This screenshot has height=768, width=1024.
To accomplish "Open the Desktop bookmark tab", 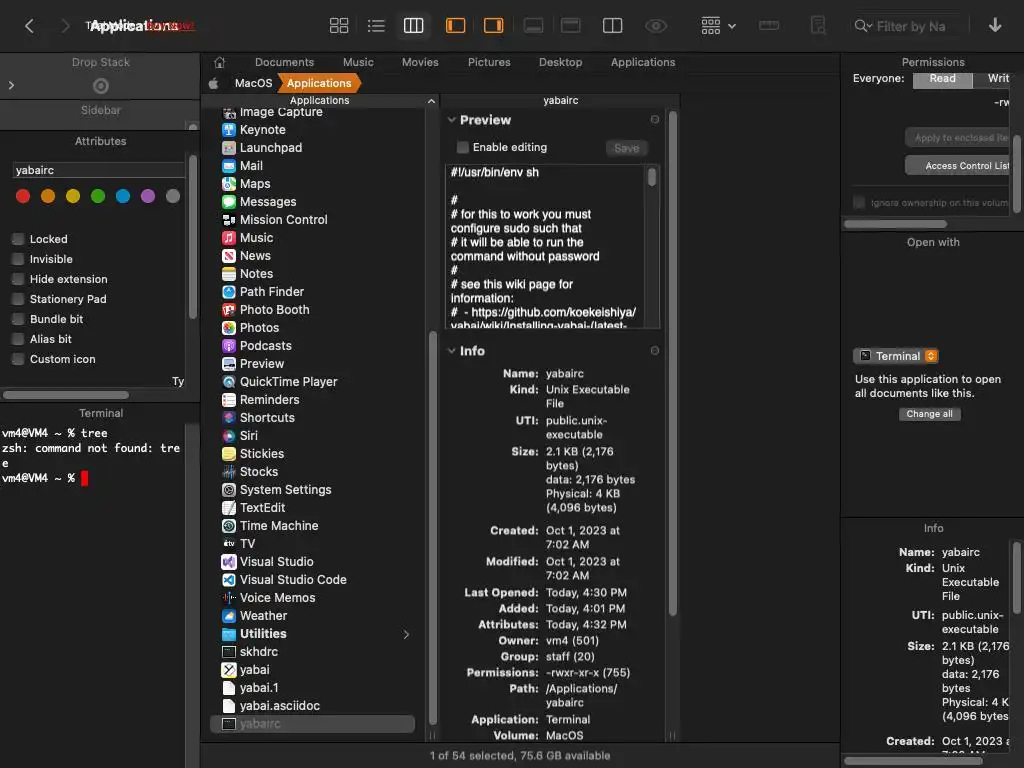I will [x=560, y=63].
